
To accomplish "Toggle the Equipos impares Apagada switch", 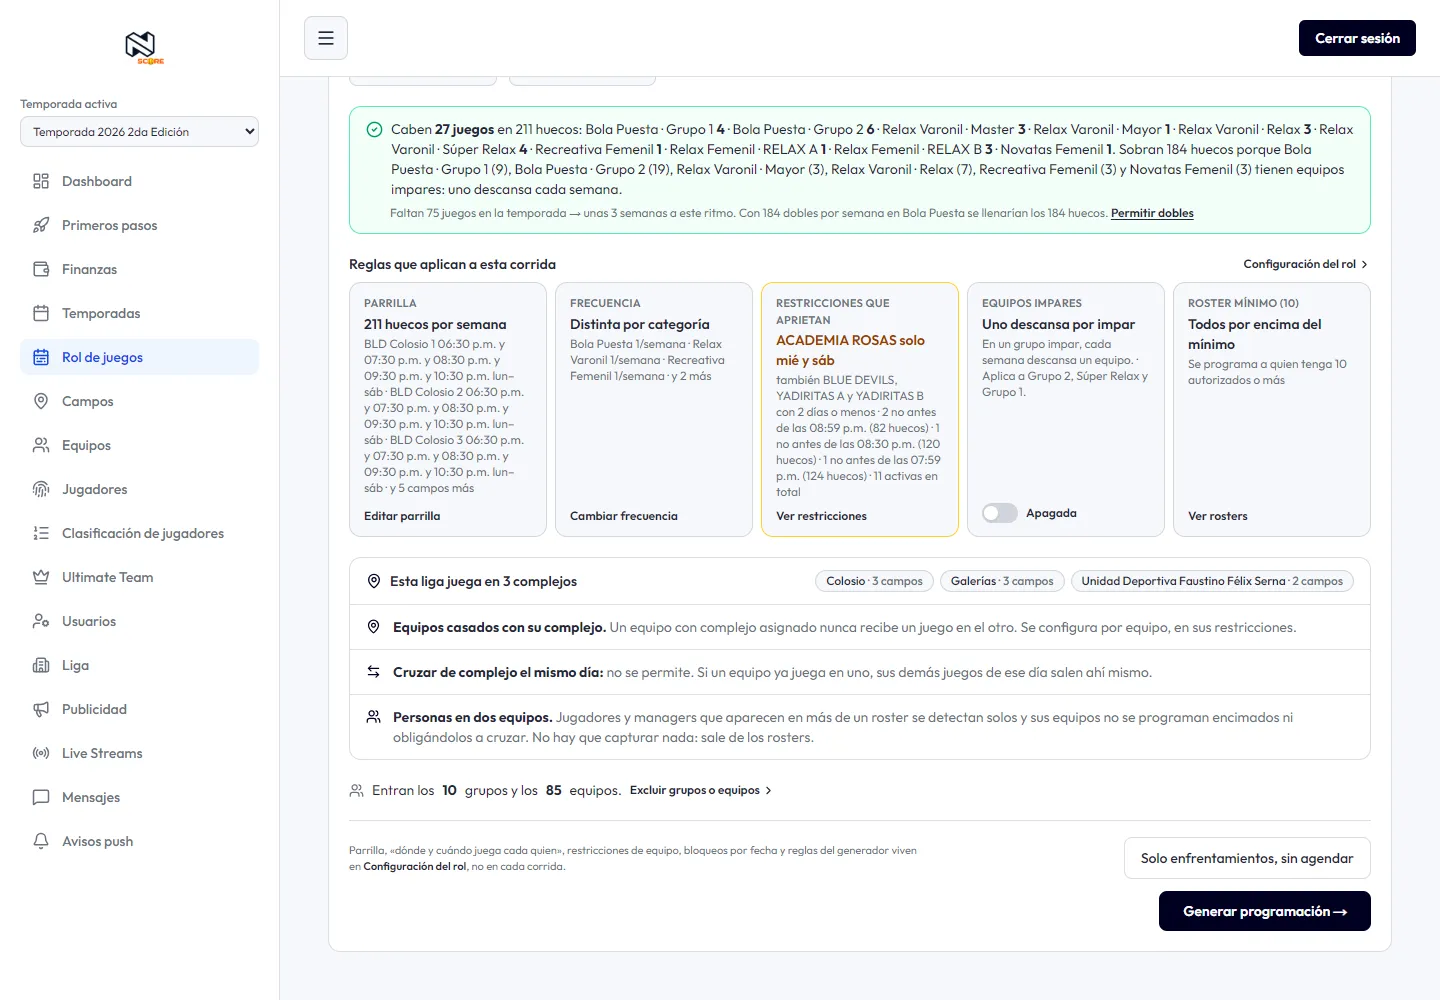I will click(x=1000, y=513).
